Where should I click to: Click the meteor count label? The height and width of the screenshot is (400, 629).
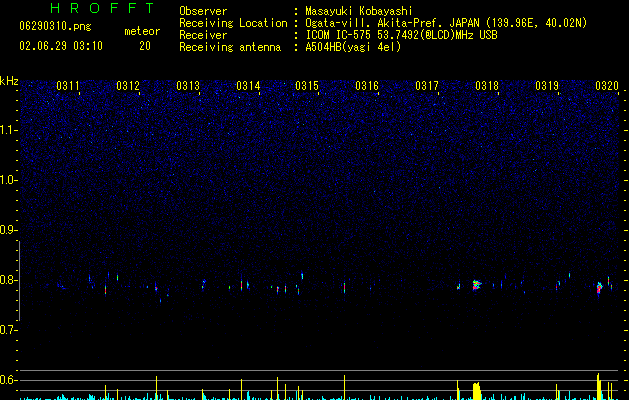pos(142,31)
